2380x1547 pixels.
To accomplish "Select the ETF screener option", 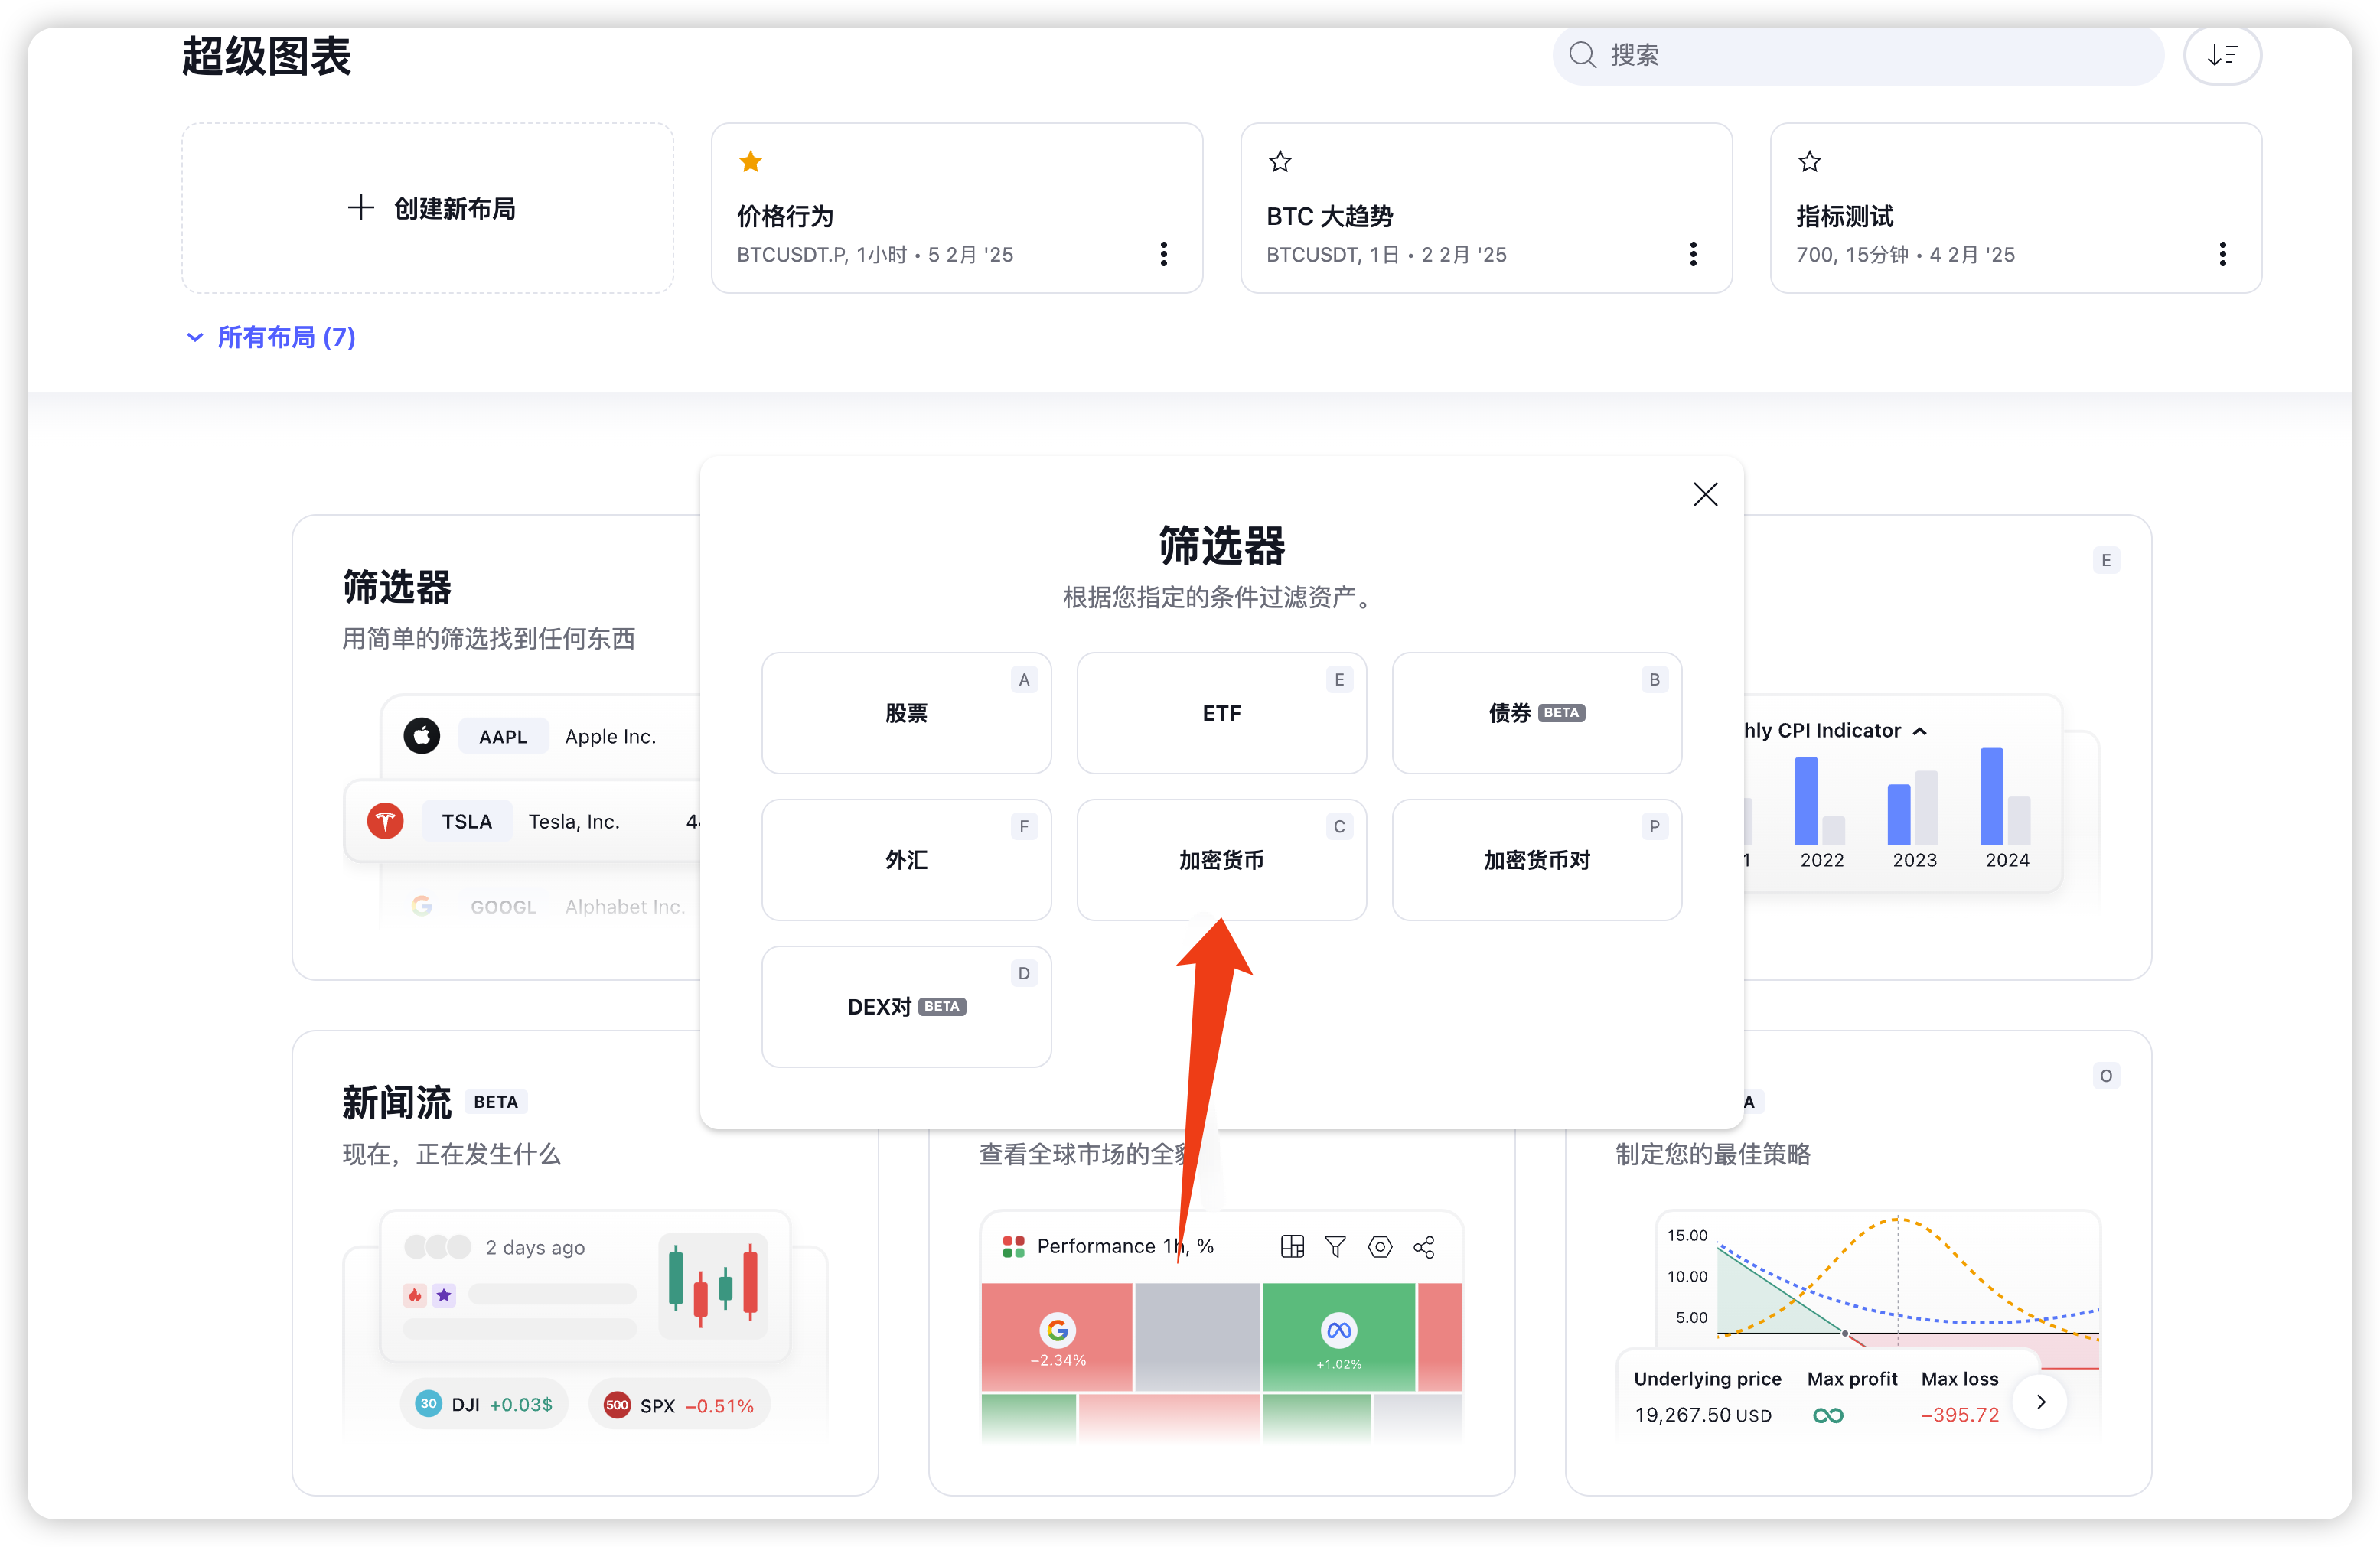I will tap(1220, 713).
